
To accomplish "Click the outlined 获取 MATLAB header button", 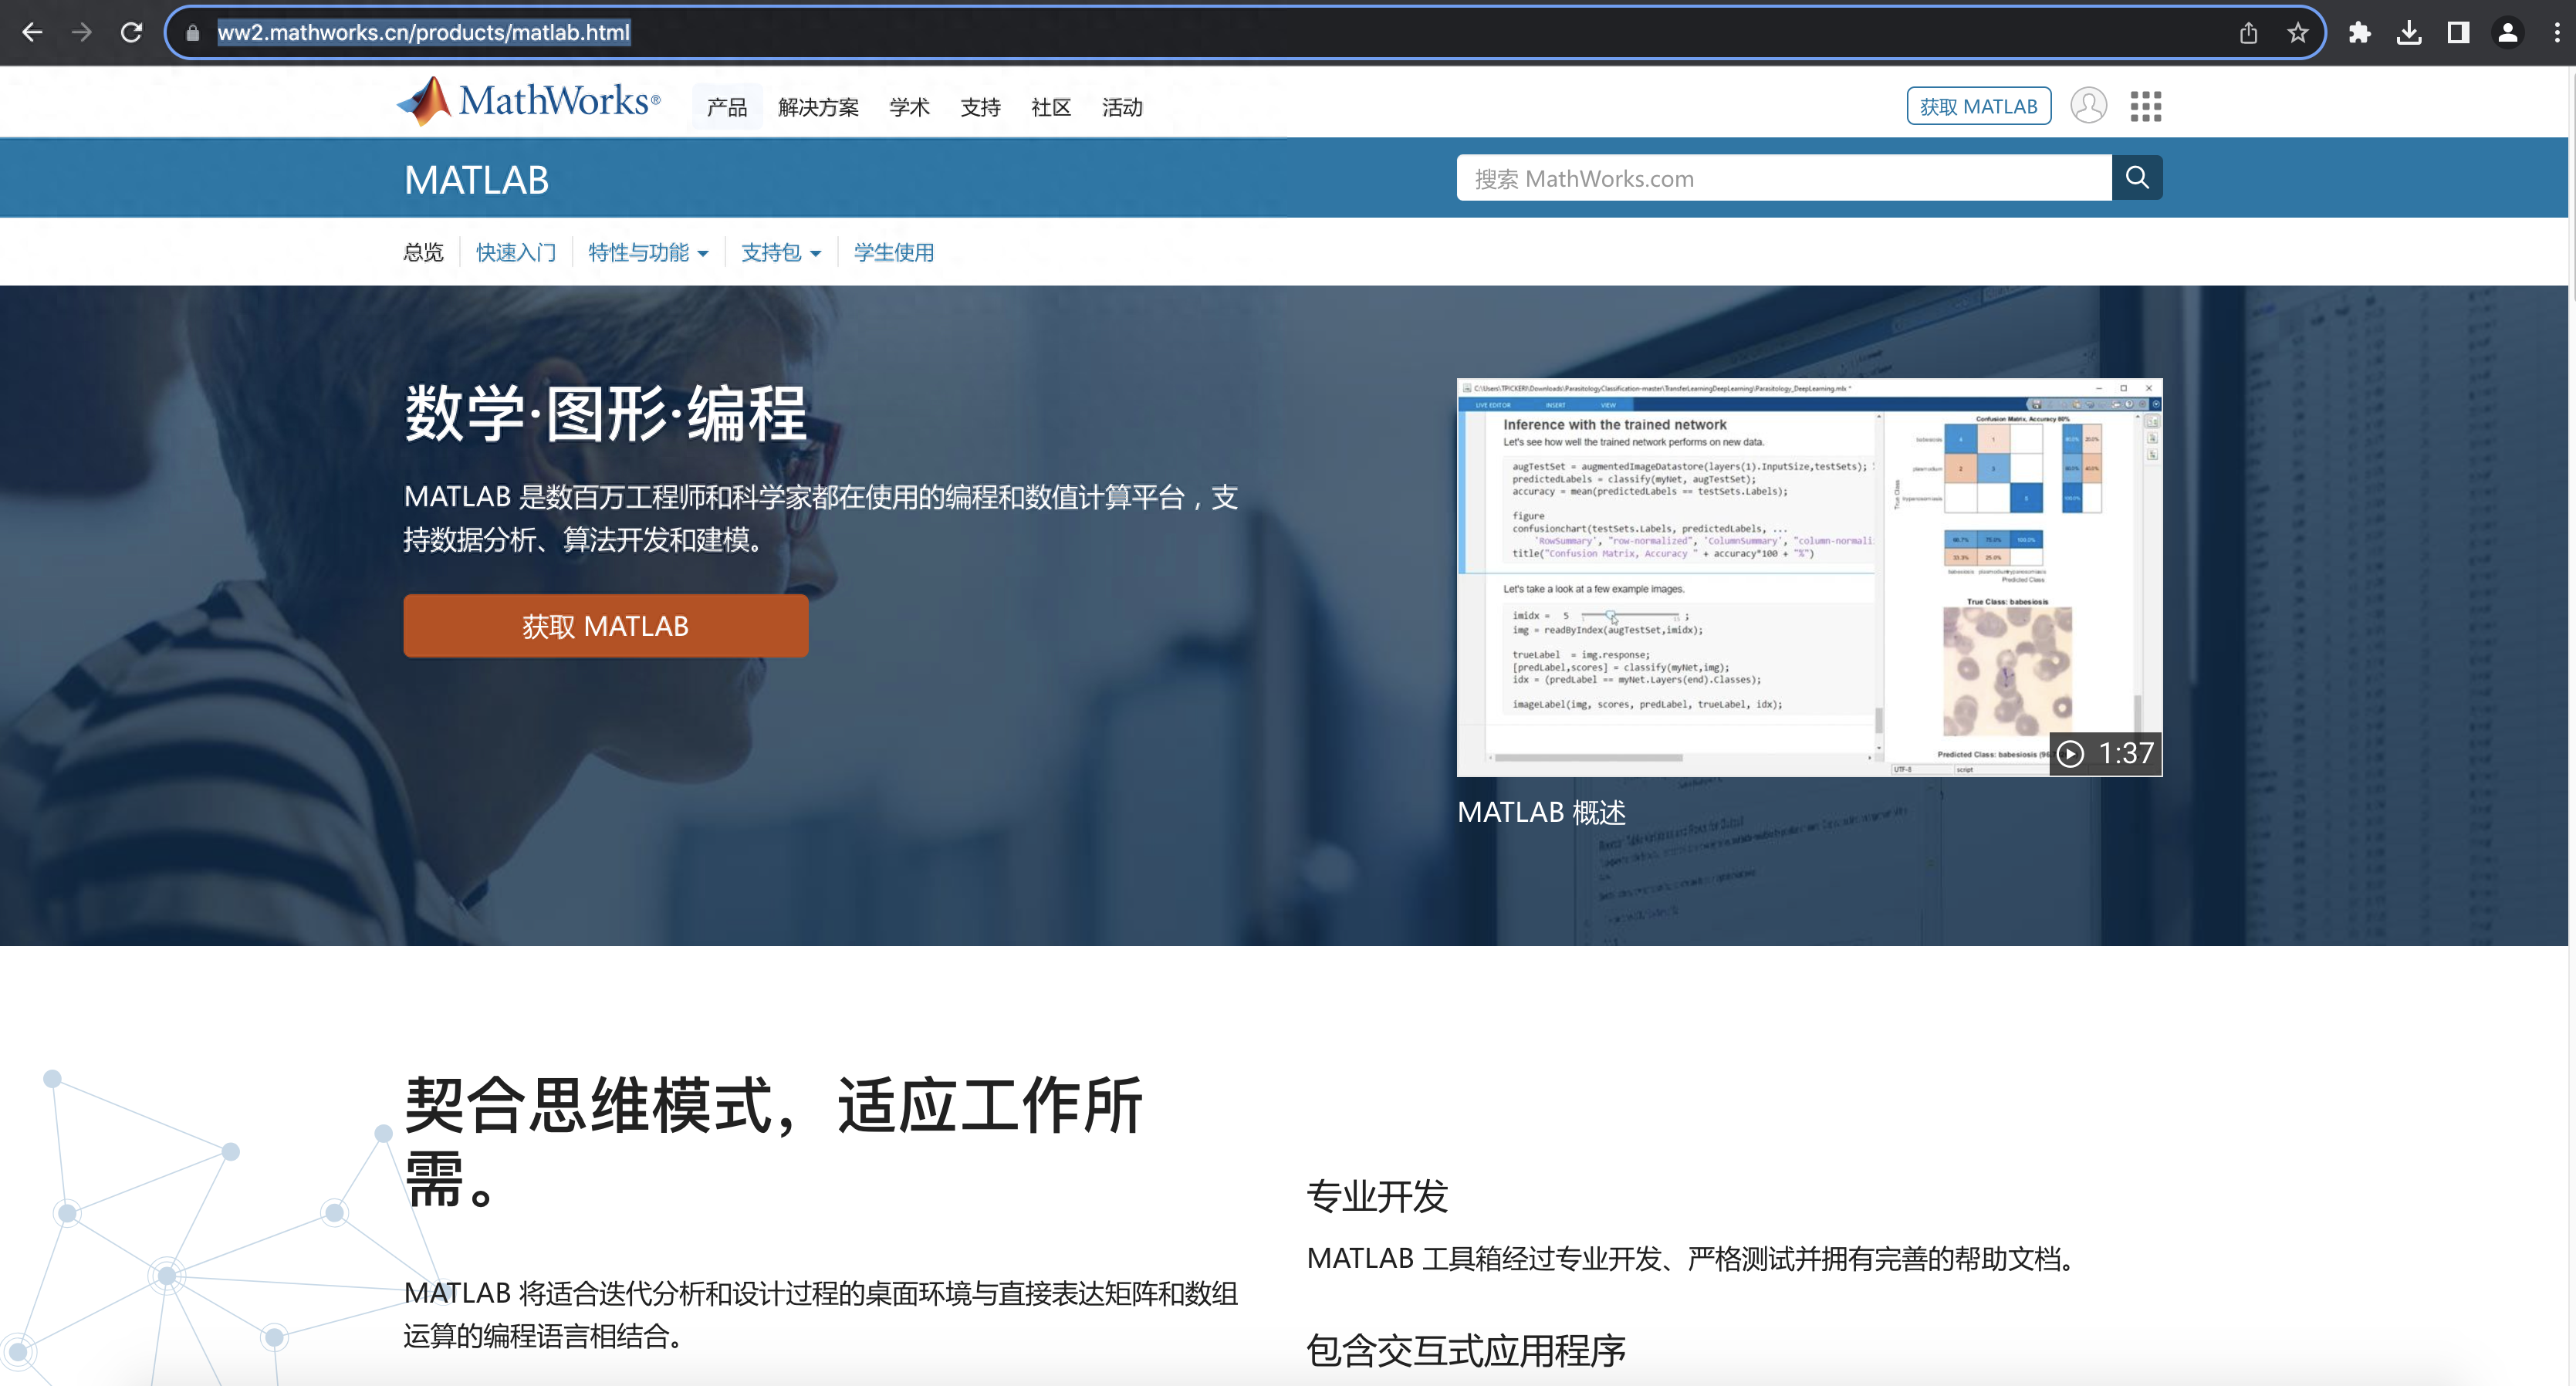I will coord(1978,106).
